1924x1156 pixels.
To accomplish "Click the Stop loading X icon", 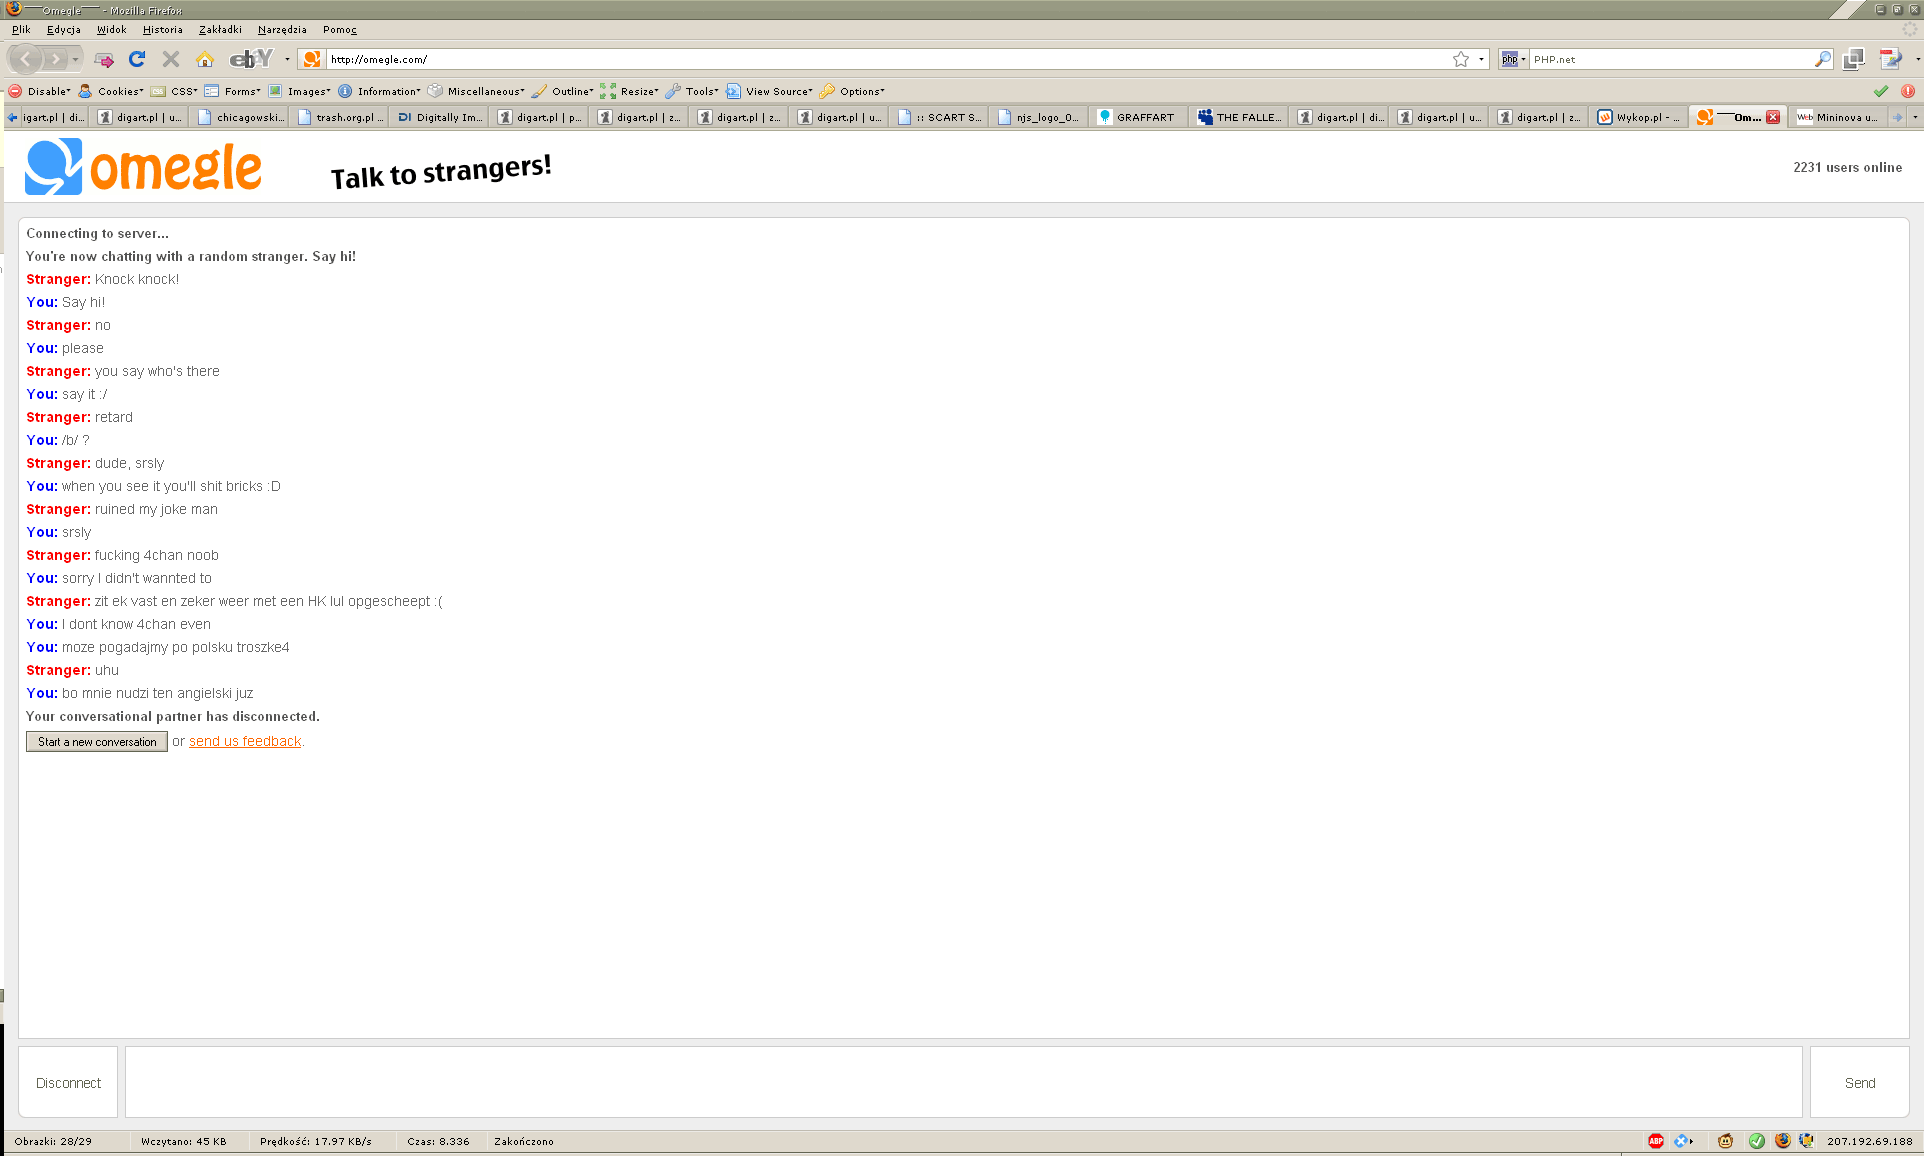I will click(x=171, y=59).
